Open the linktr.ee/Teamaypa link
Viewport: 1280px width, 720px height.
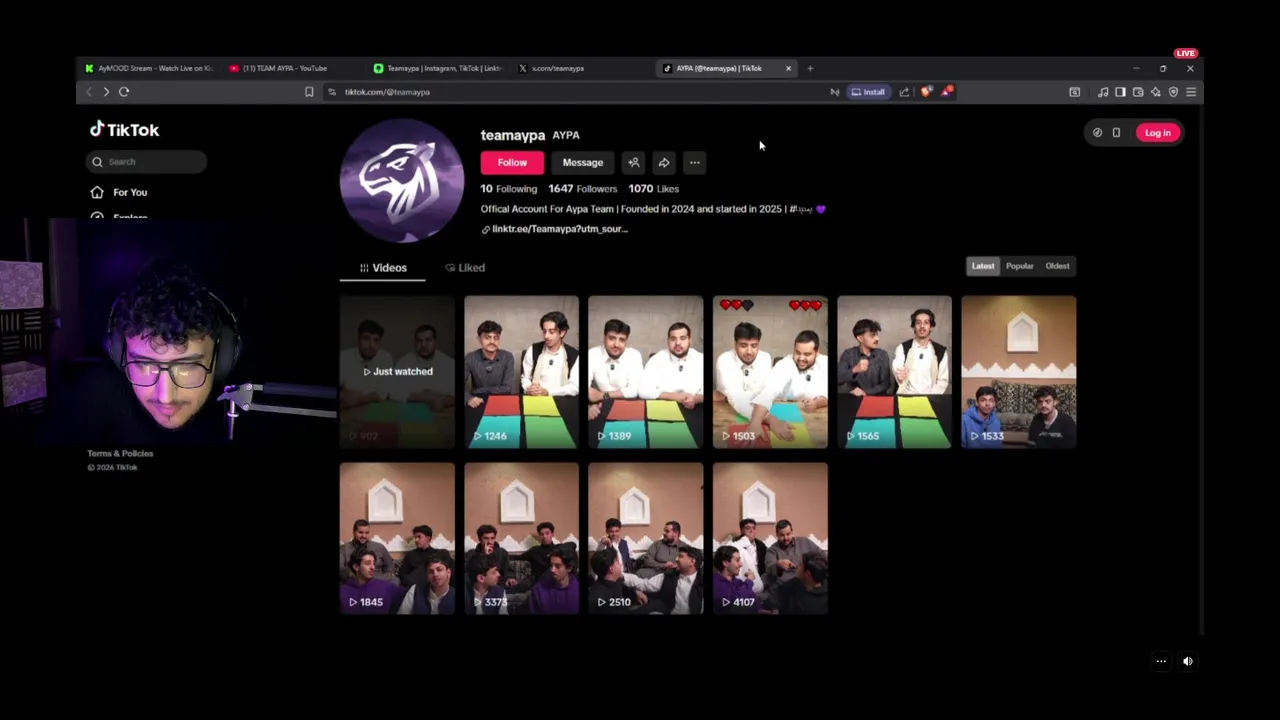(x=555, y=229)
